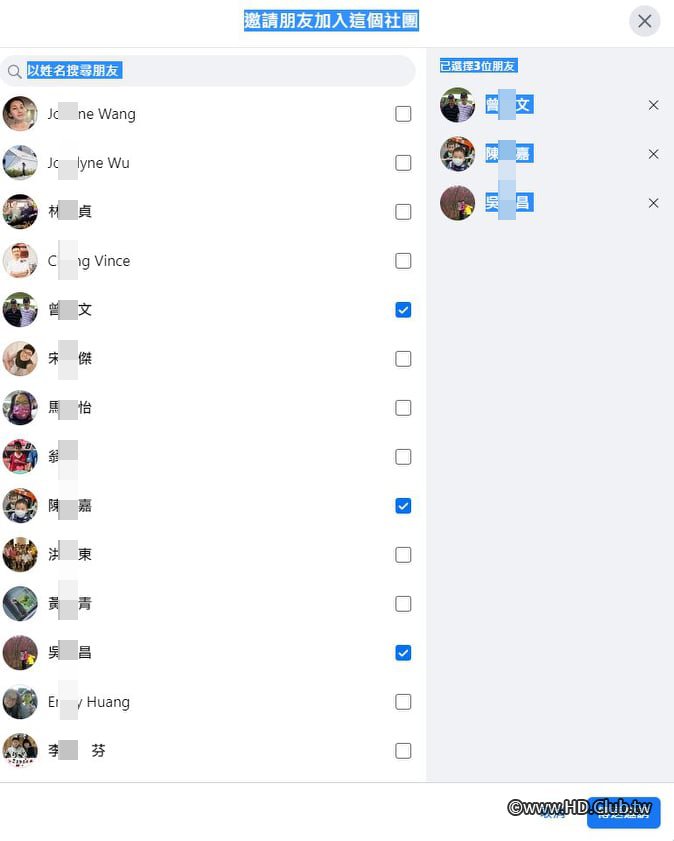
Task: Open profile photo of the Wang friend
Action: point(20,114)
